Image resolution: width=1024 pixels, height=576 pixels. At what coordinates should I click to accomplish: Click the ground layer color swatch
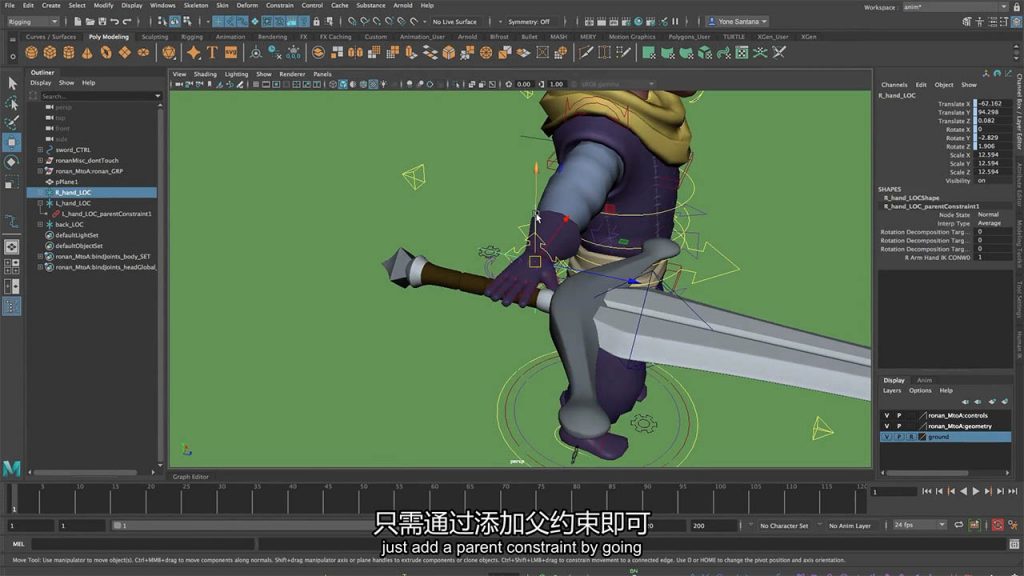922,436
